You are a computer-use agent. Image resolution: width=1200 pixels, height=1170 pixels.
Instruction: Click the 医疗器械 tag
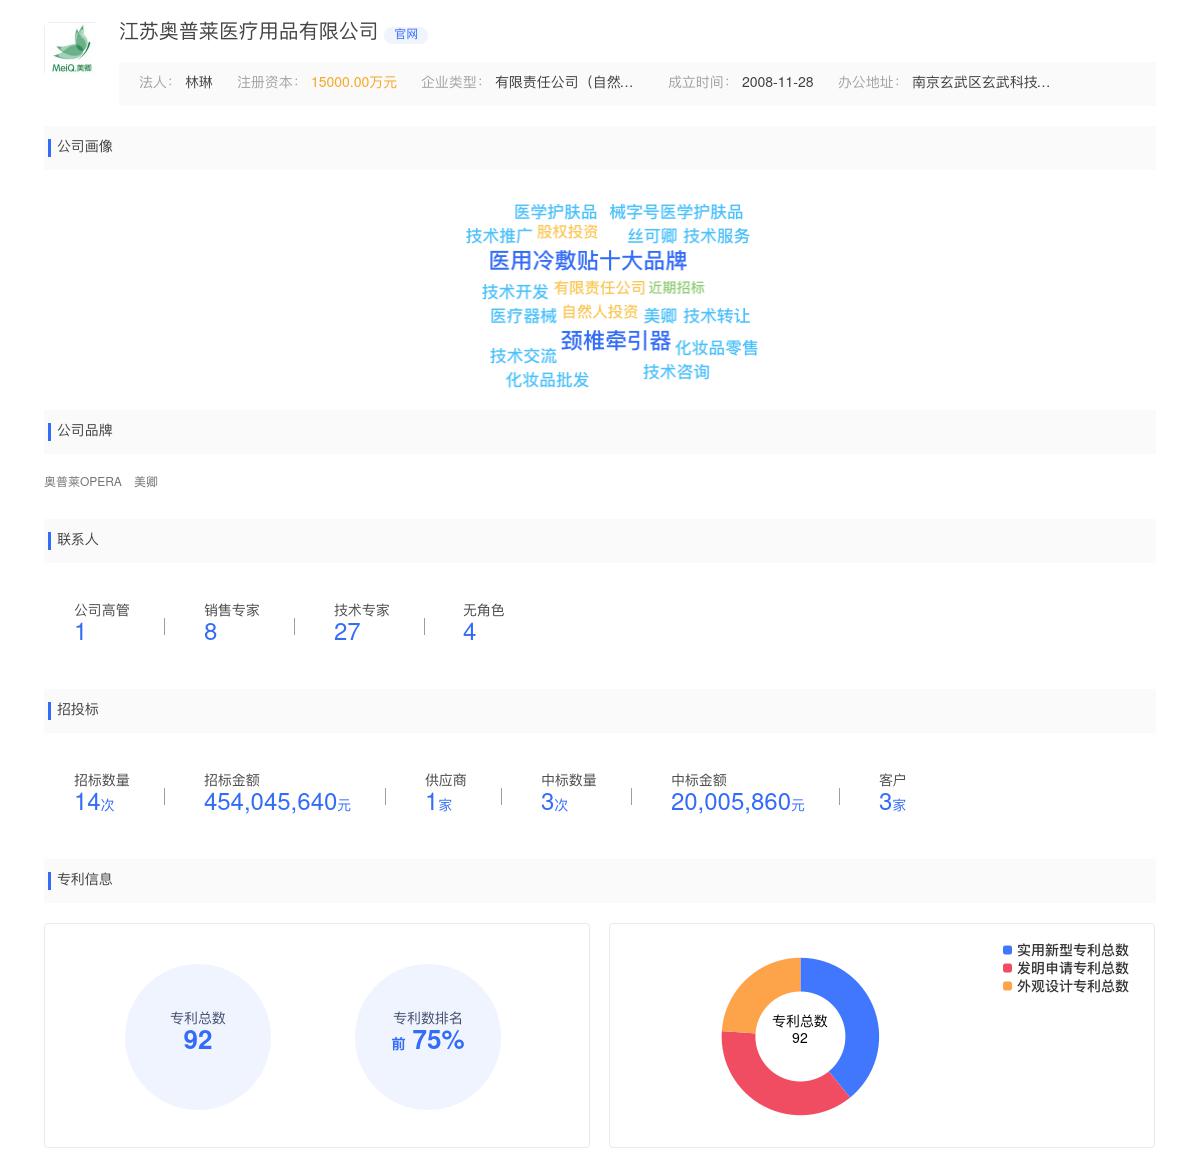point(523,316)
